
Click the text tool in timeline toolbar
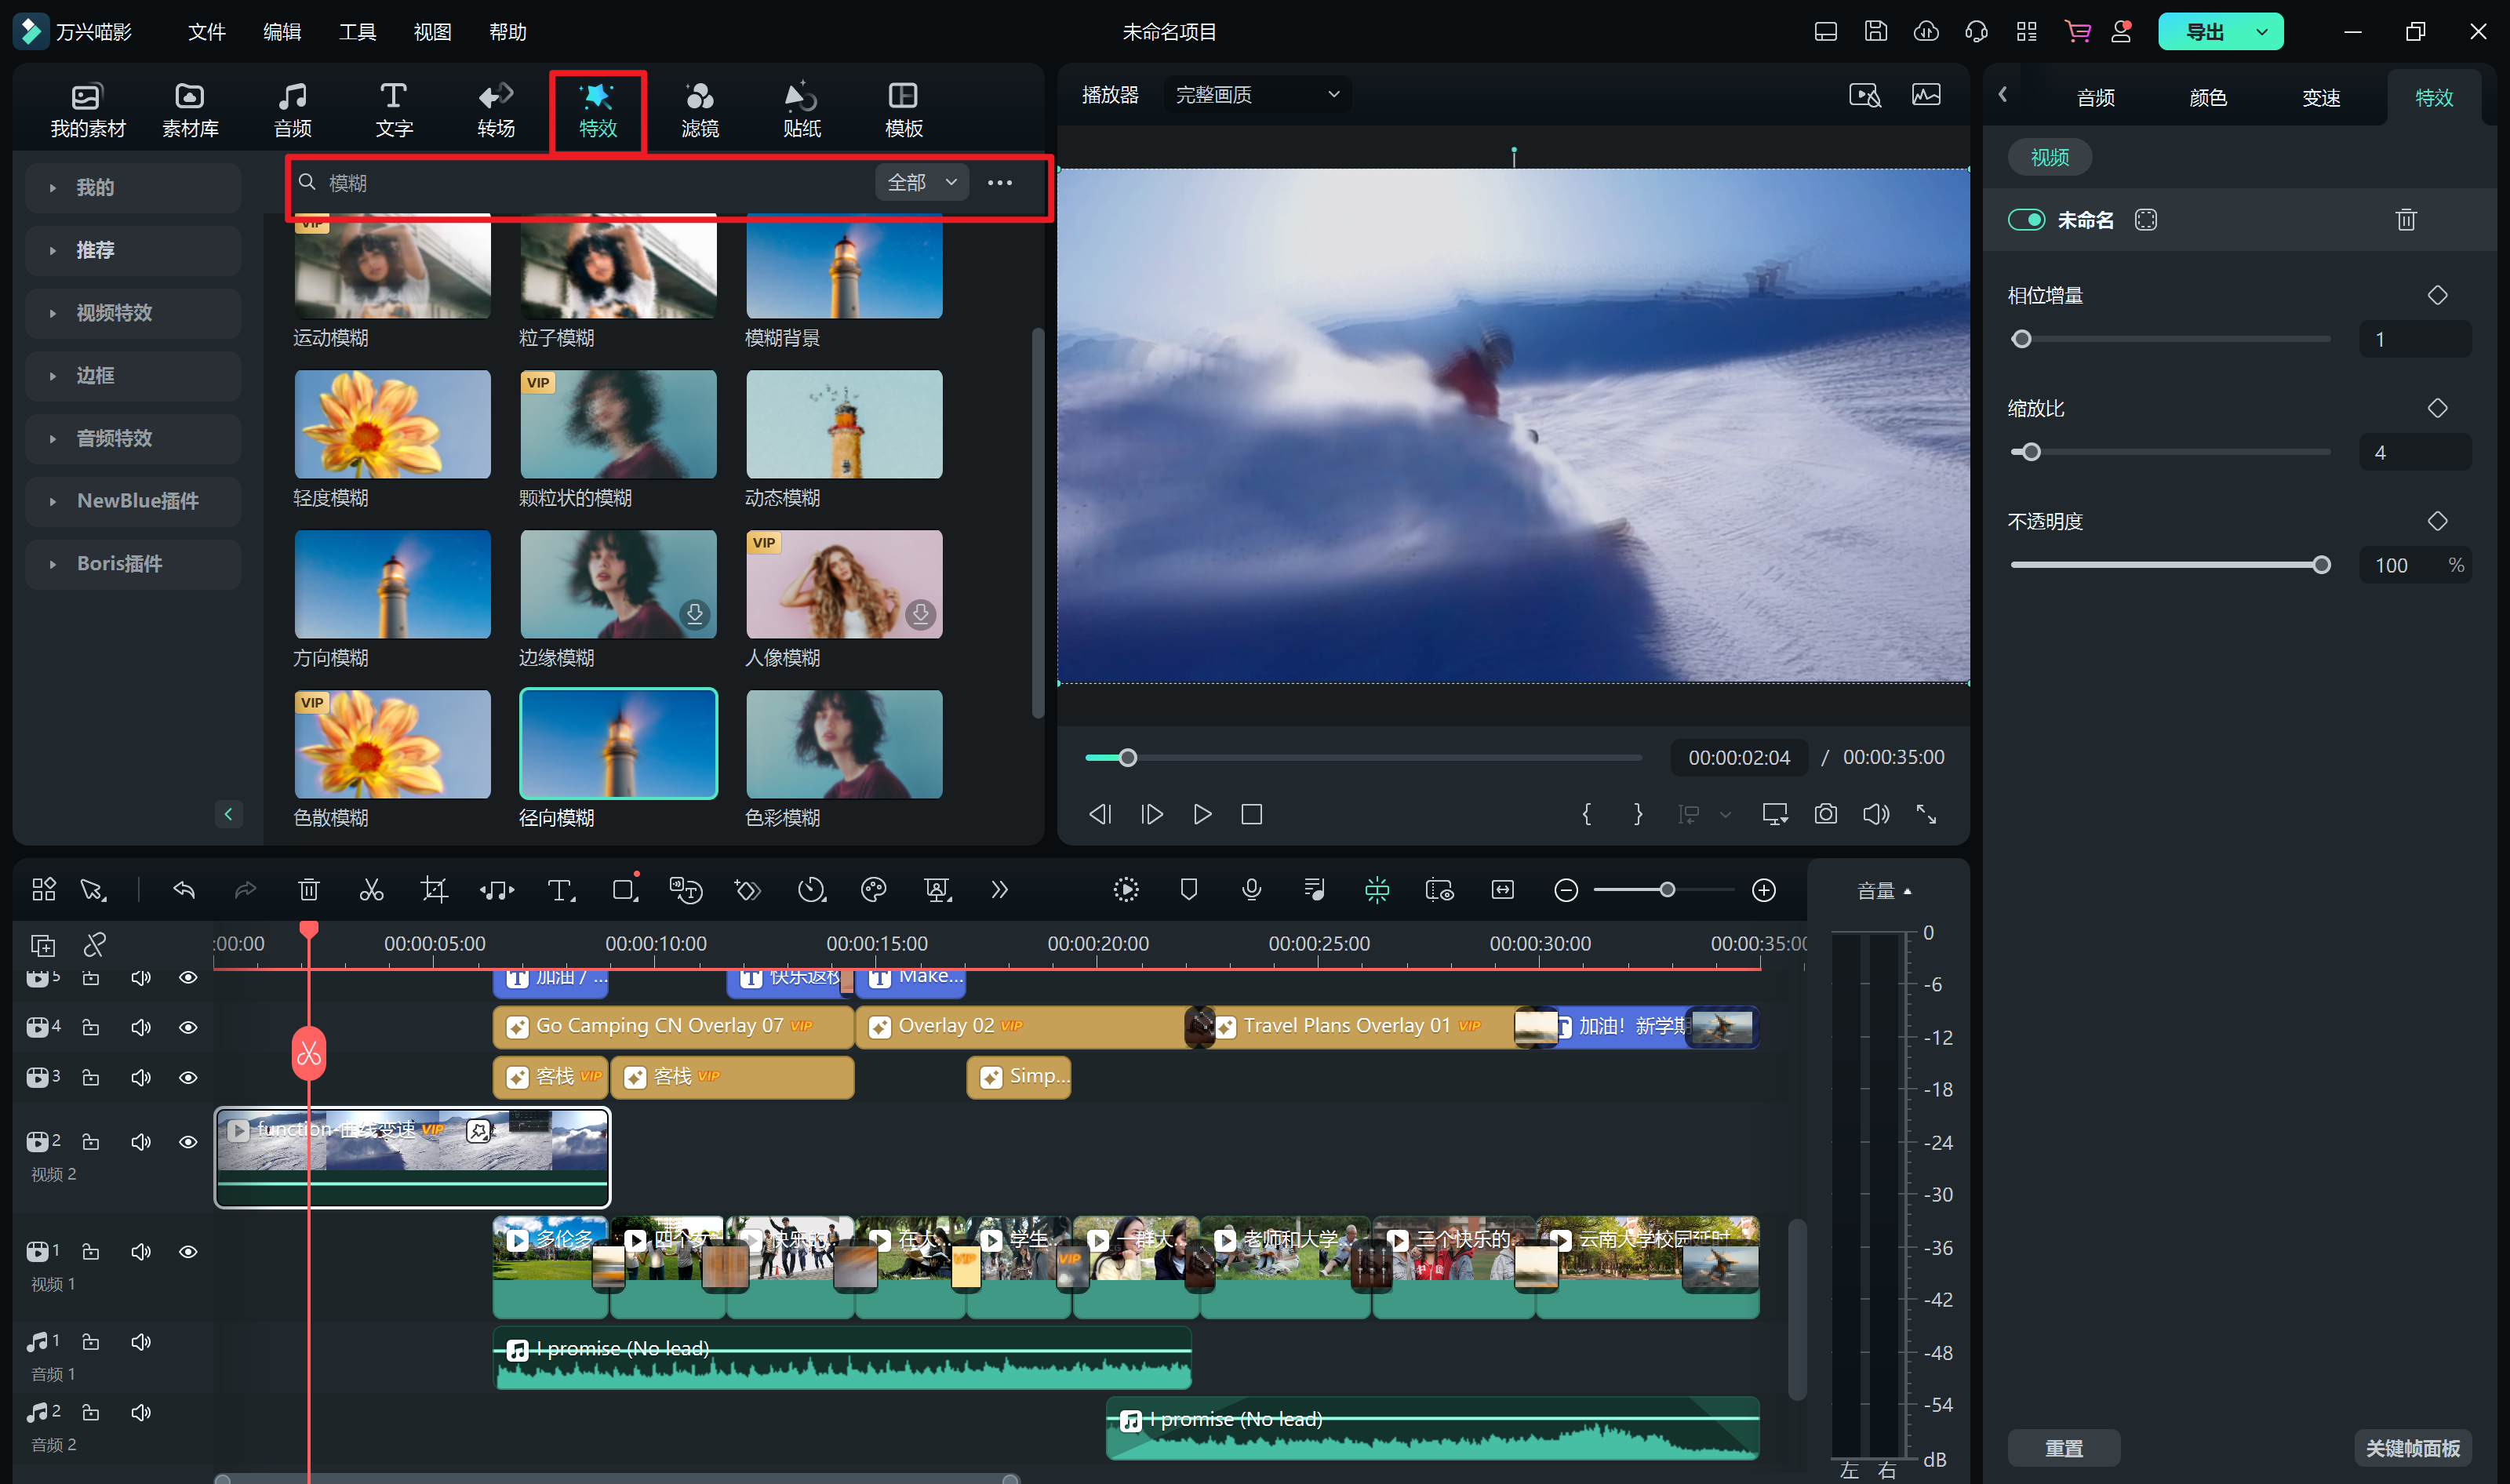click(x=561, y=889)
